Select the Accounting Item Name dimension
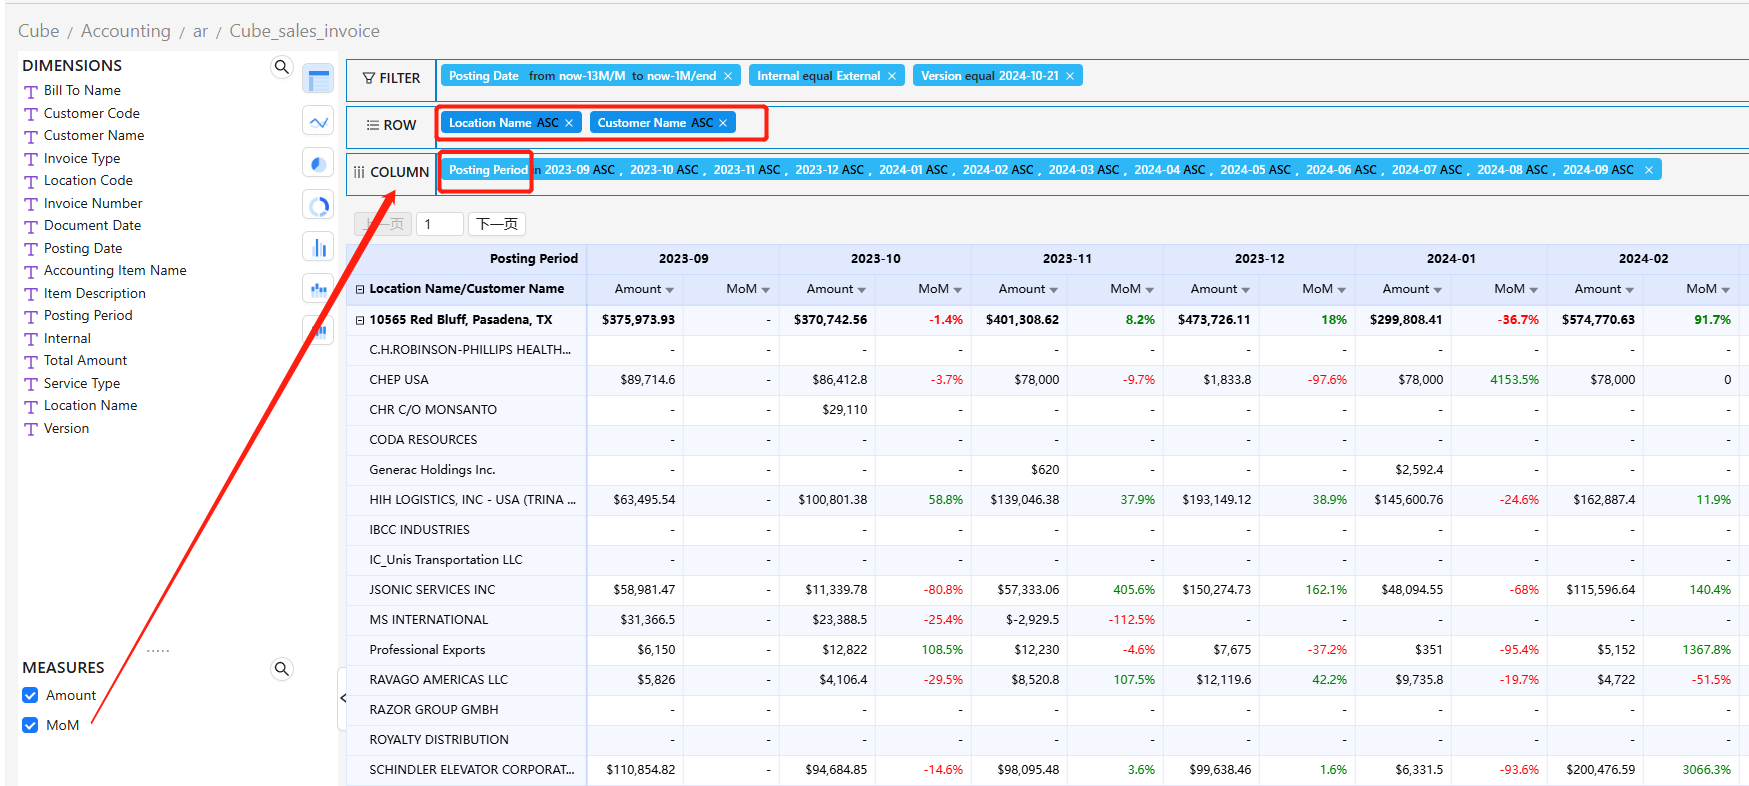The image size is (1749, 786). 115,271
